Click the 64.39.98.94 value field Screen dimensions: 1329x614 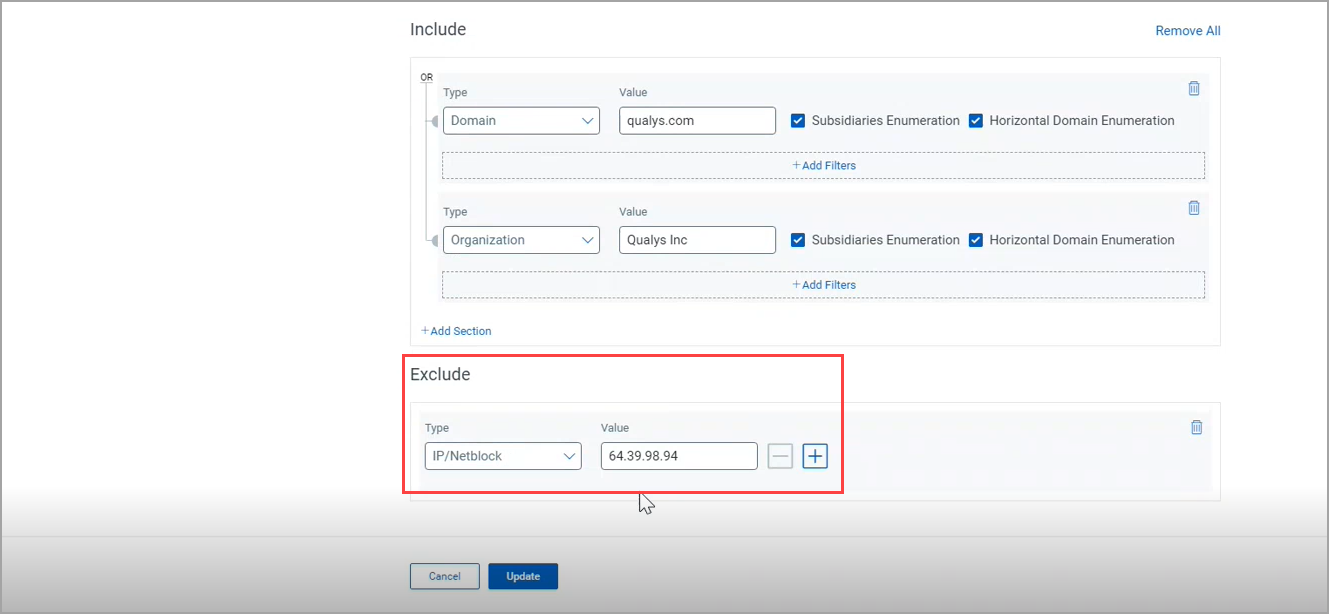(x=679, y=456)
